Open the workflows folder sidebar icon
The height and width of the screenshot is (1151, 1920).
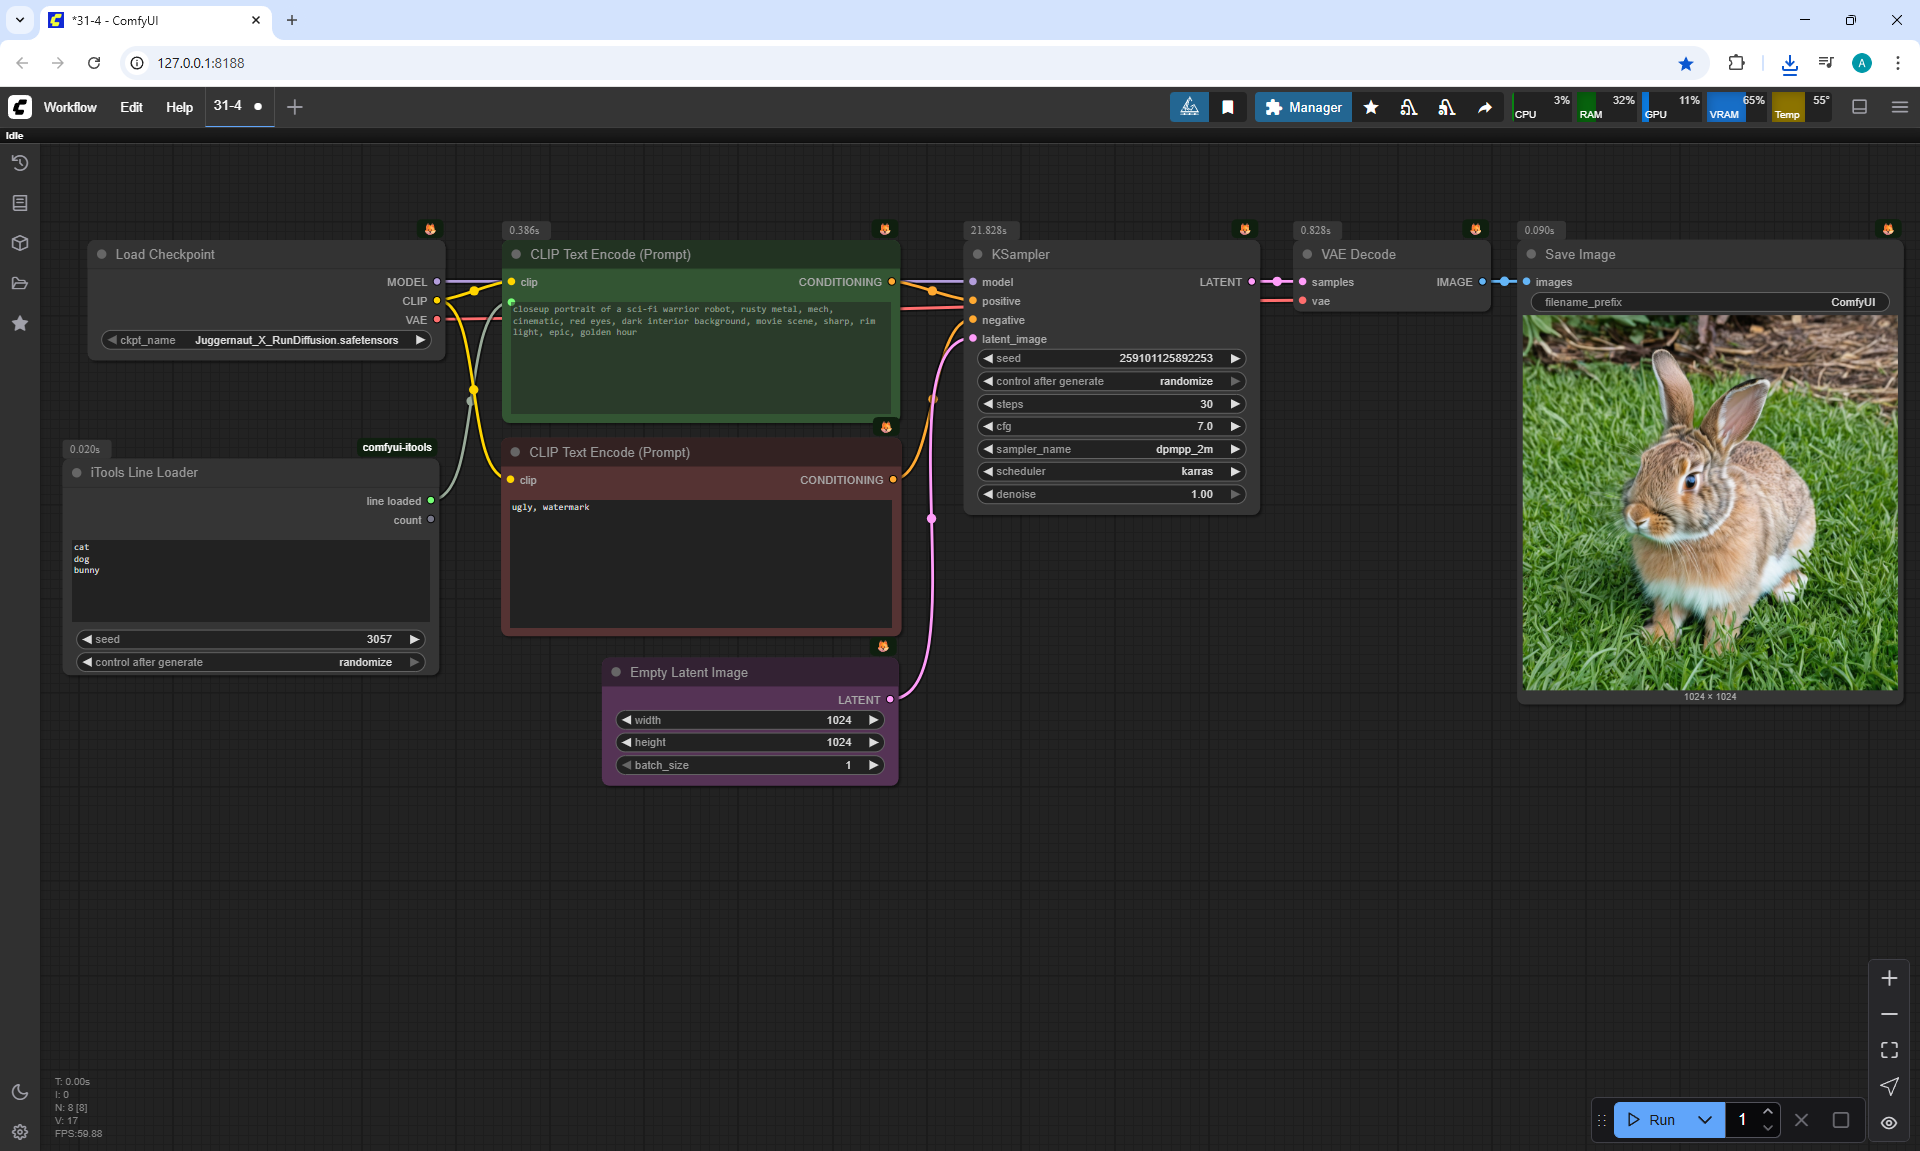point(20,283)
